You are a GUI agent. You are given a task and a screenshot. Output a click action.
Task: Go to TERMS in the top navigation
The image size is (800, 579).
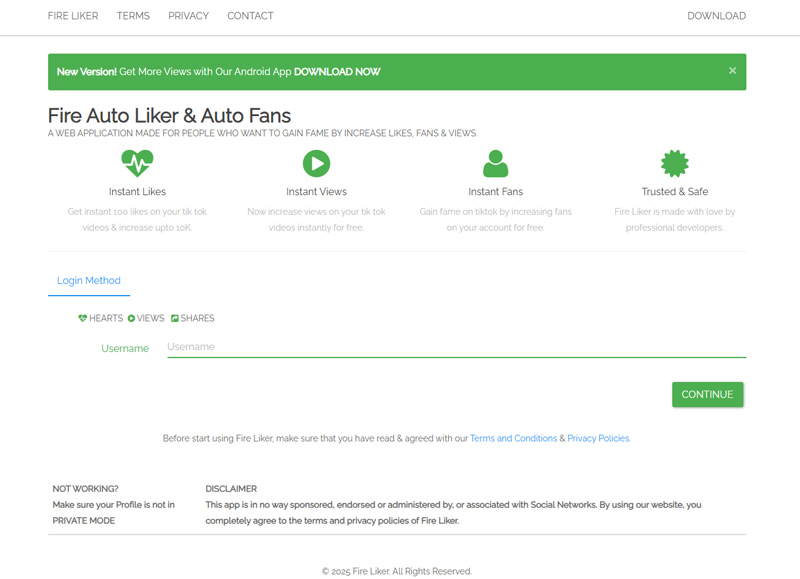(133, 16)
